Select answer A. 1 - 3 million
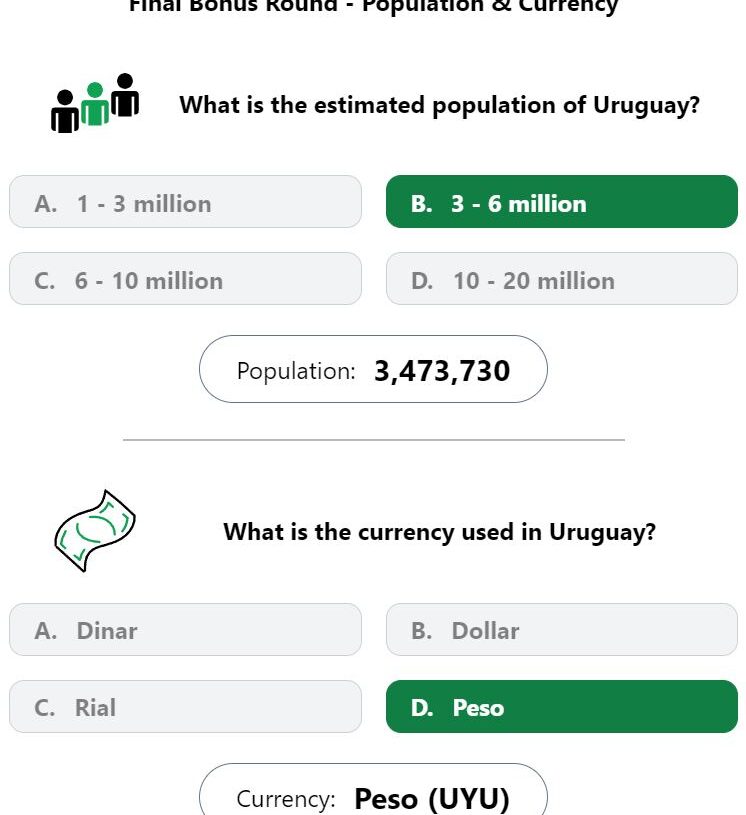746x815 pixels. tap(185, 202)
